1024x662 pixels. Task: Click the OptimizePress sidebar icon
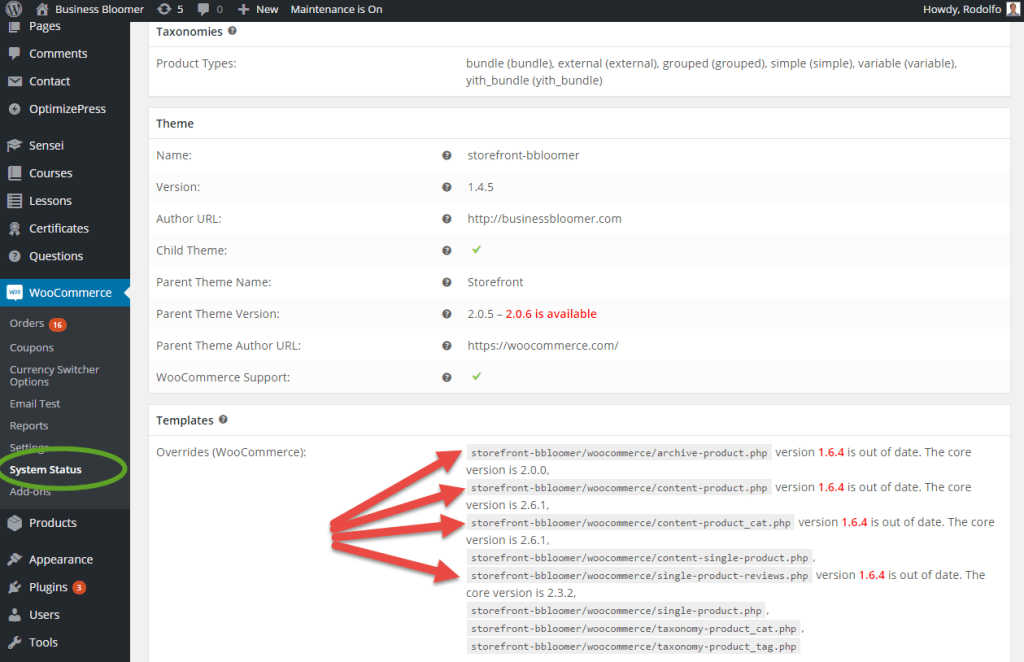click(x=14, y=109)
